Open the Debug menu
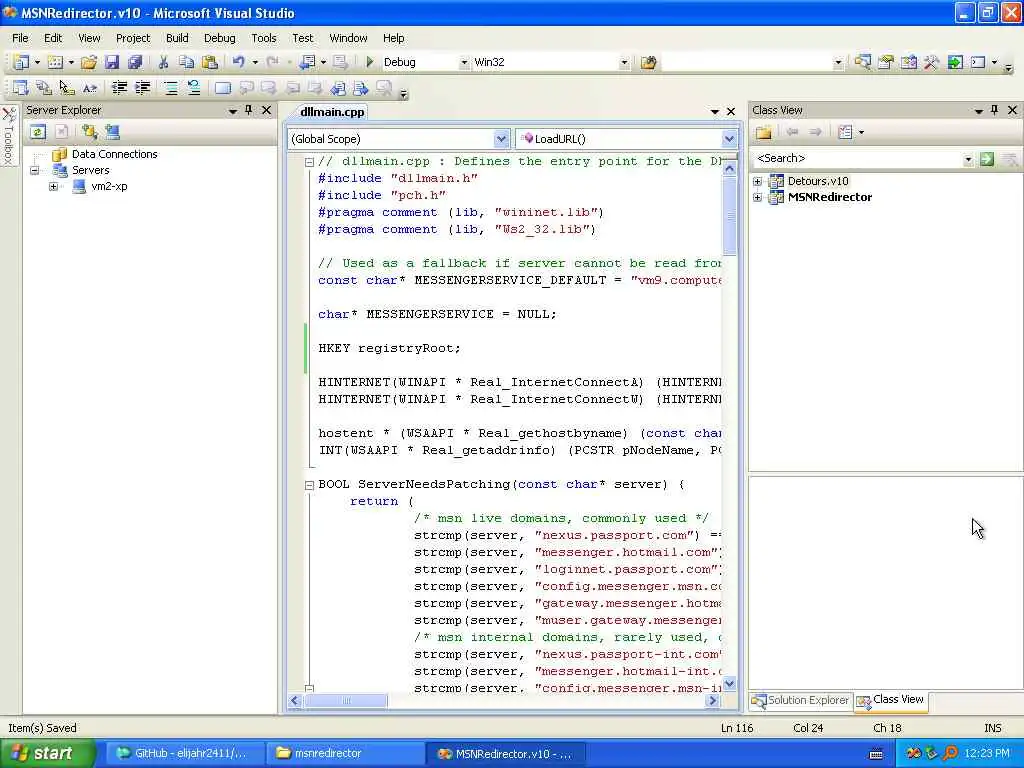Image resolution: width=1024 pixels, height=768 pixels. pyautogui.click(x=219, y=38)
